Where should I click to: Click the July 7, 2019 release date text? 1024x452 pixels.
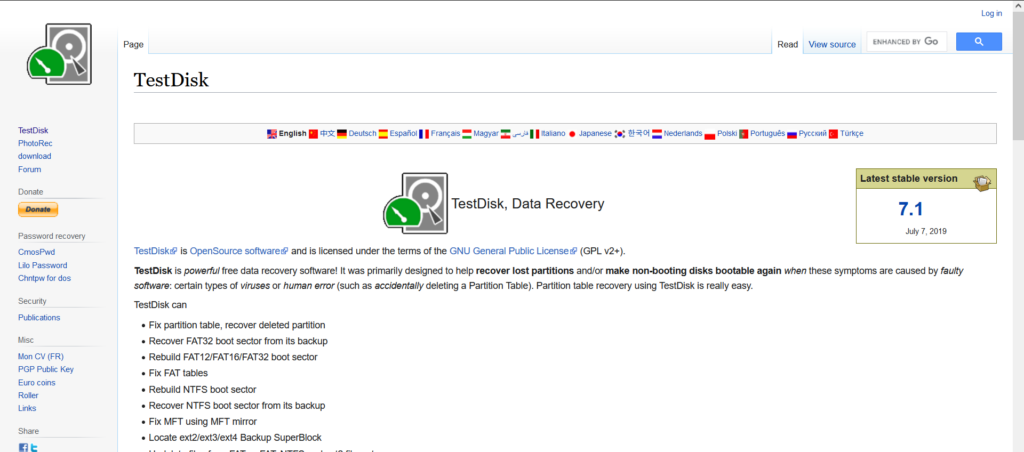tap(926, 231)
